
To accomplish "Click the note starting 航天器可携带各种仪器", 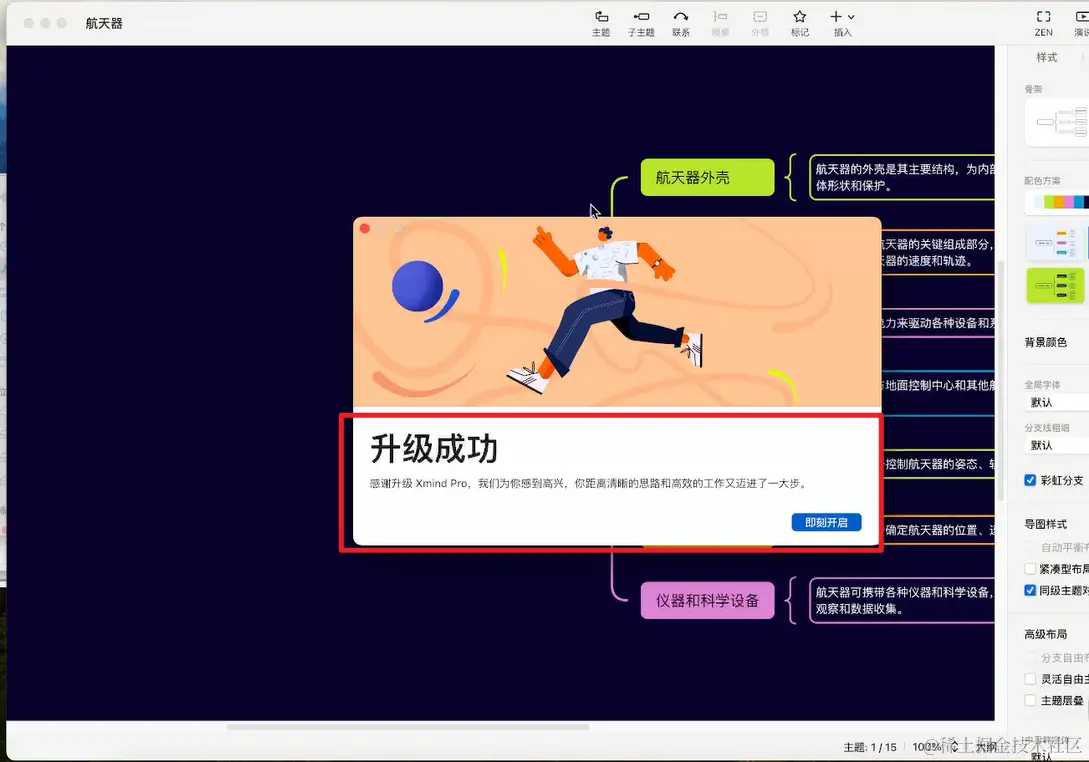I will coord(901,600).
